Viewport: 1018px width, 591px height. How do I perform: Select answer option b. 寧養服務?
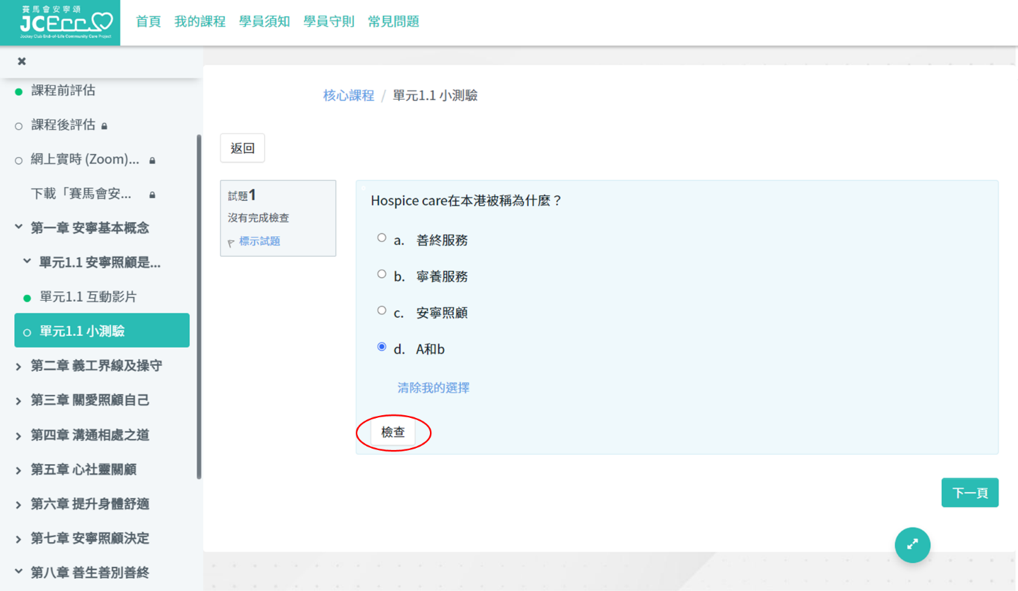click(381, 274)
